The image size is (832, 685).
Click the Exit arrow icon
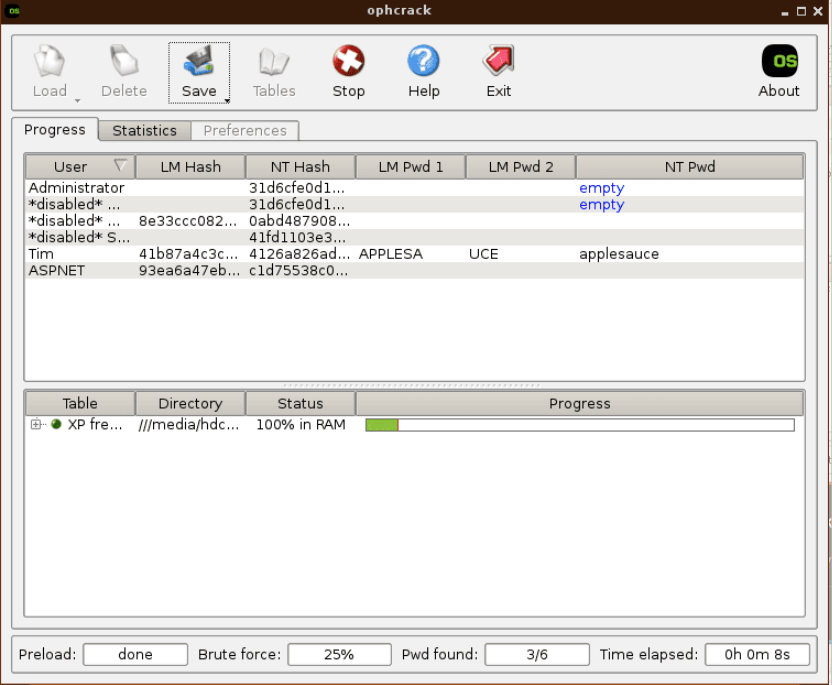point(498,62)
